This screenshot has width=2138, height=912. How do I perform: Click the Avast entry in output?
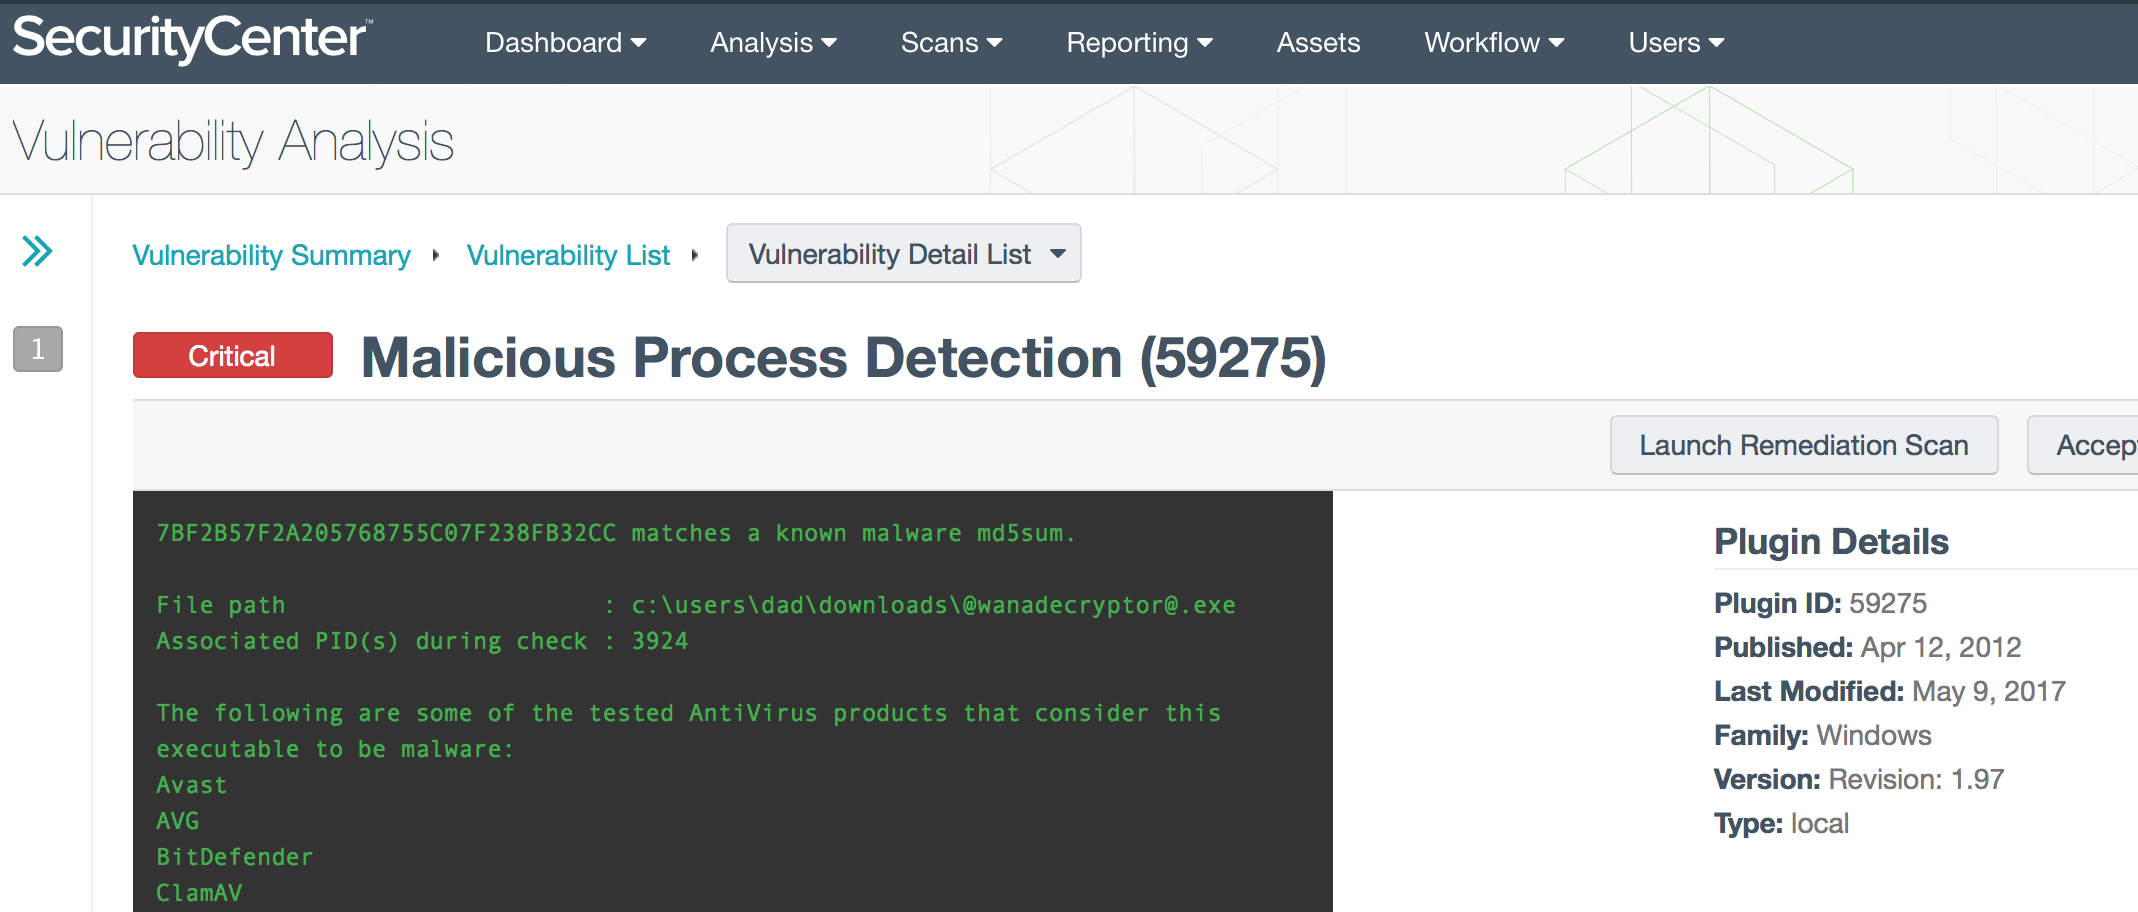[x=192, y=785]
